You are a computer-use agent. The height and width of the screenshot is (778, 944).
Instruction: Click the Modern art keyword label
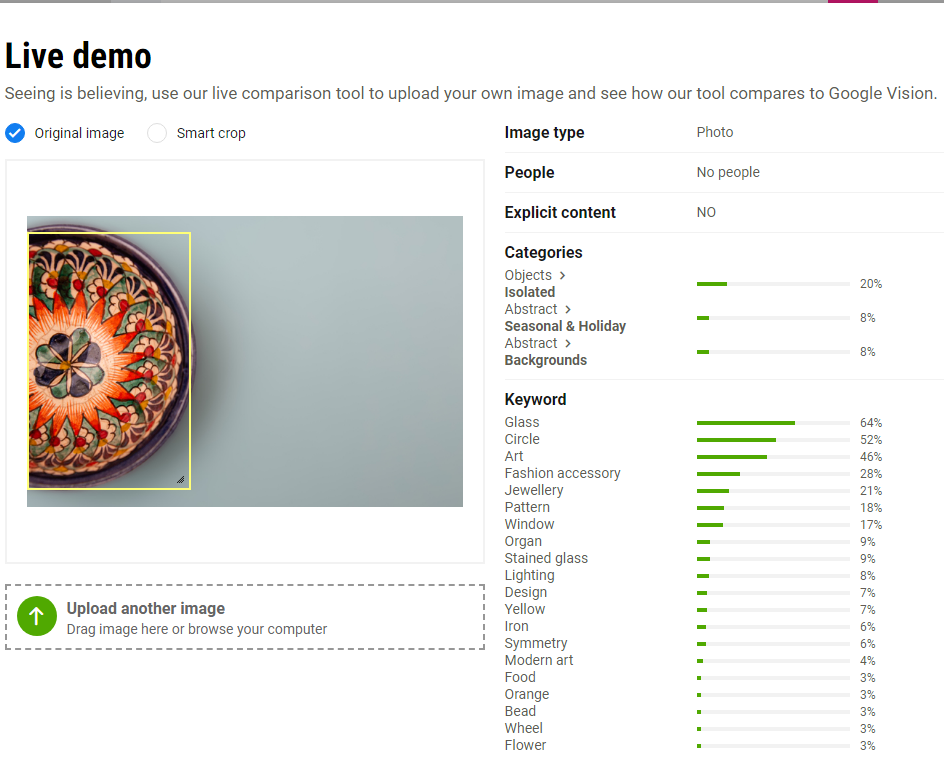(x=539, y=660)
